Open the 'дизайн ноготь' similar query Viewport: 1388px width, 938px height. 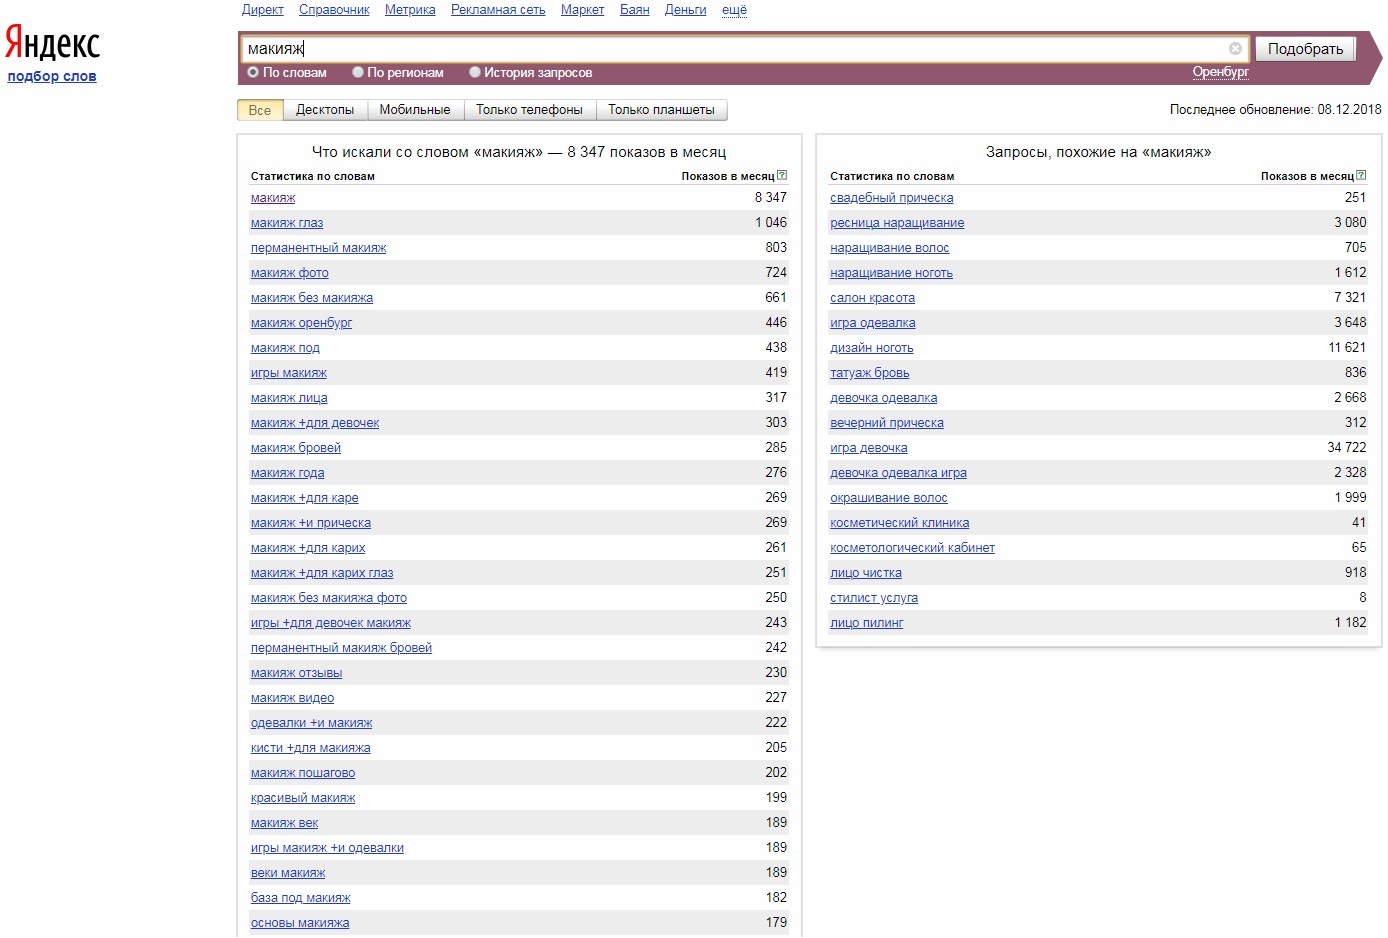871,348
